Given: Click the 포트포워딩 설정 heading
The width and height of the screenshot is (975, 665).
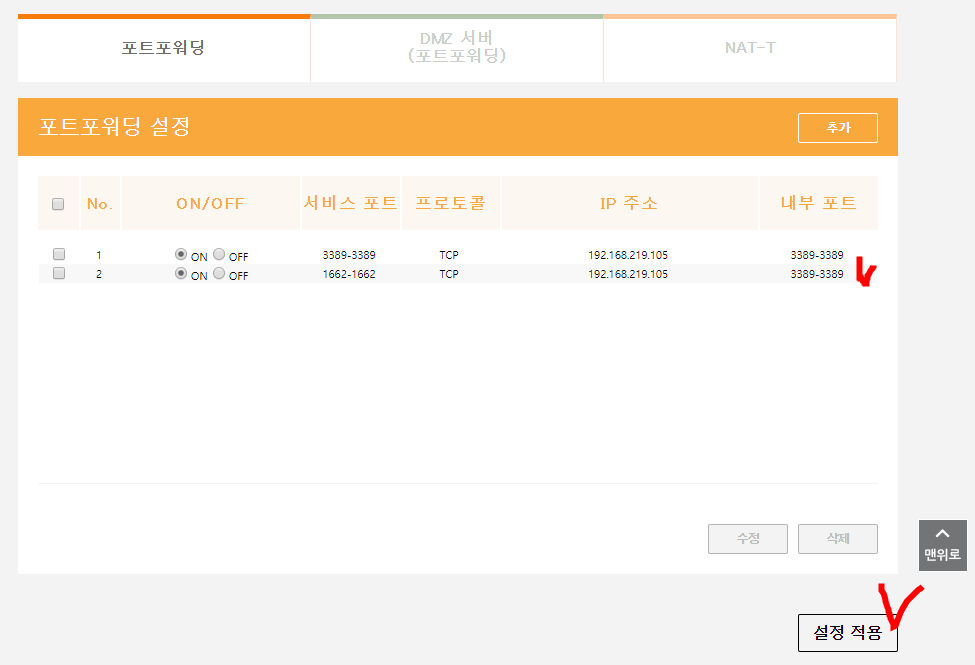Looking at the screenshot, I should [114, 127].
